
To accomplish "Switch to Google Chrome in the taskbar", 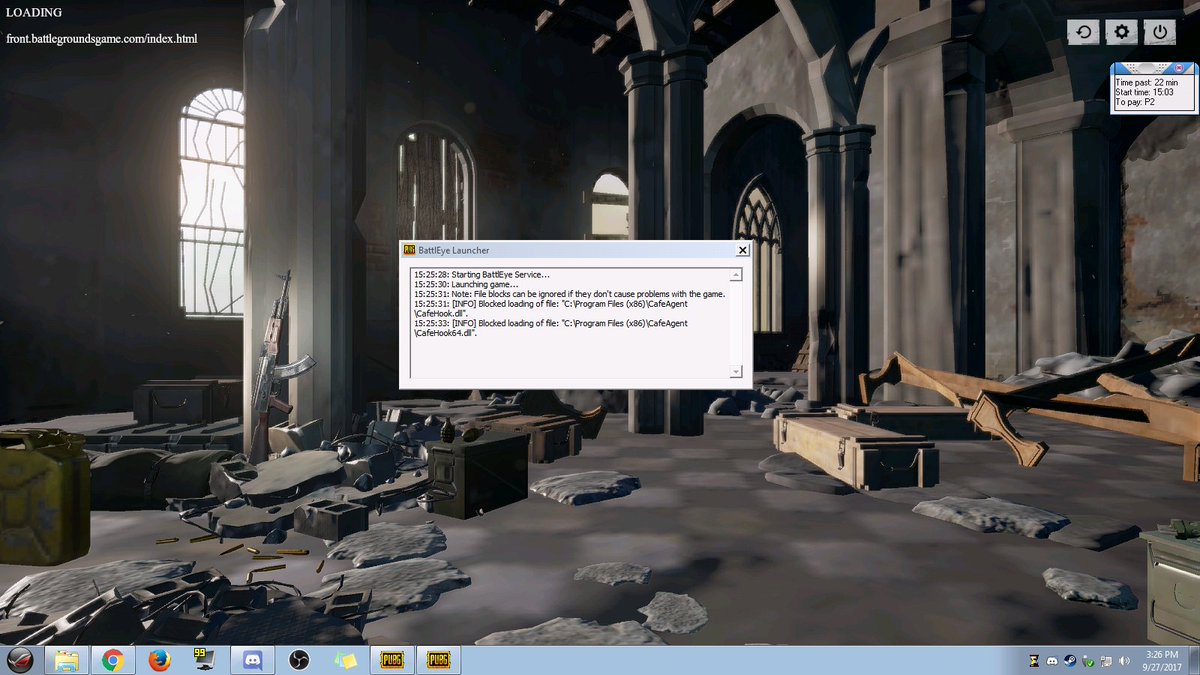I will point(112,660).
